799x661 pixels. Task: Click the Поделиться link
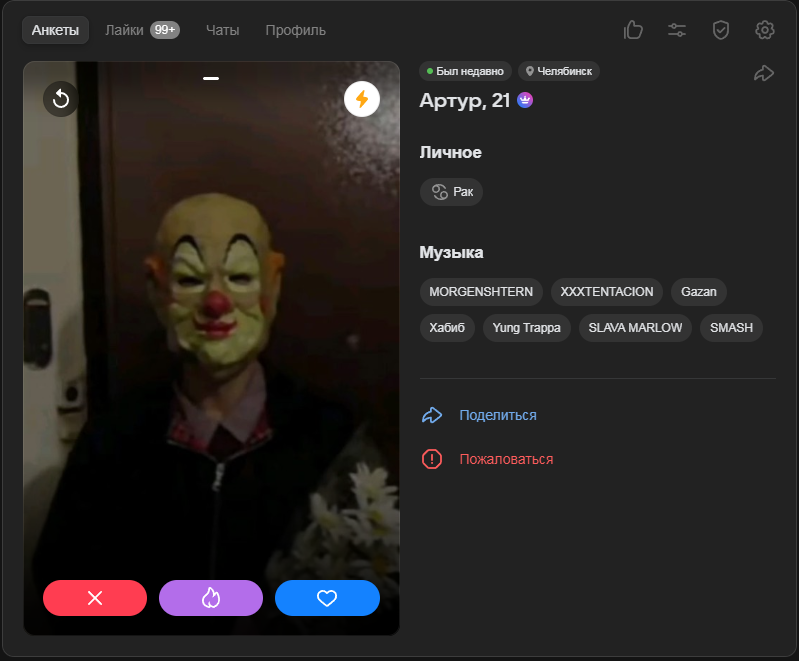(x=497, y=415)
